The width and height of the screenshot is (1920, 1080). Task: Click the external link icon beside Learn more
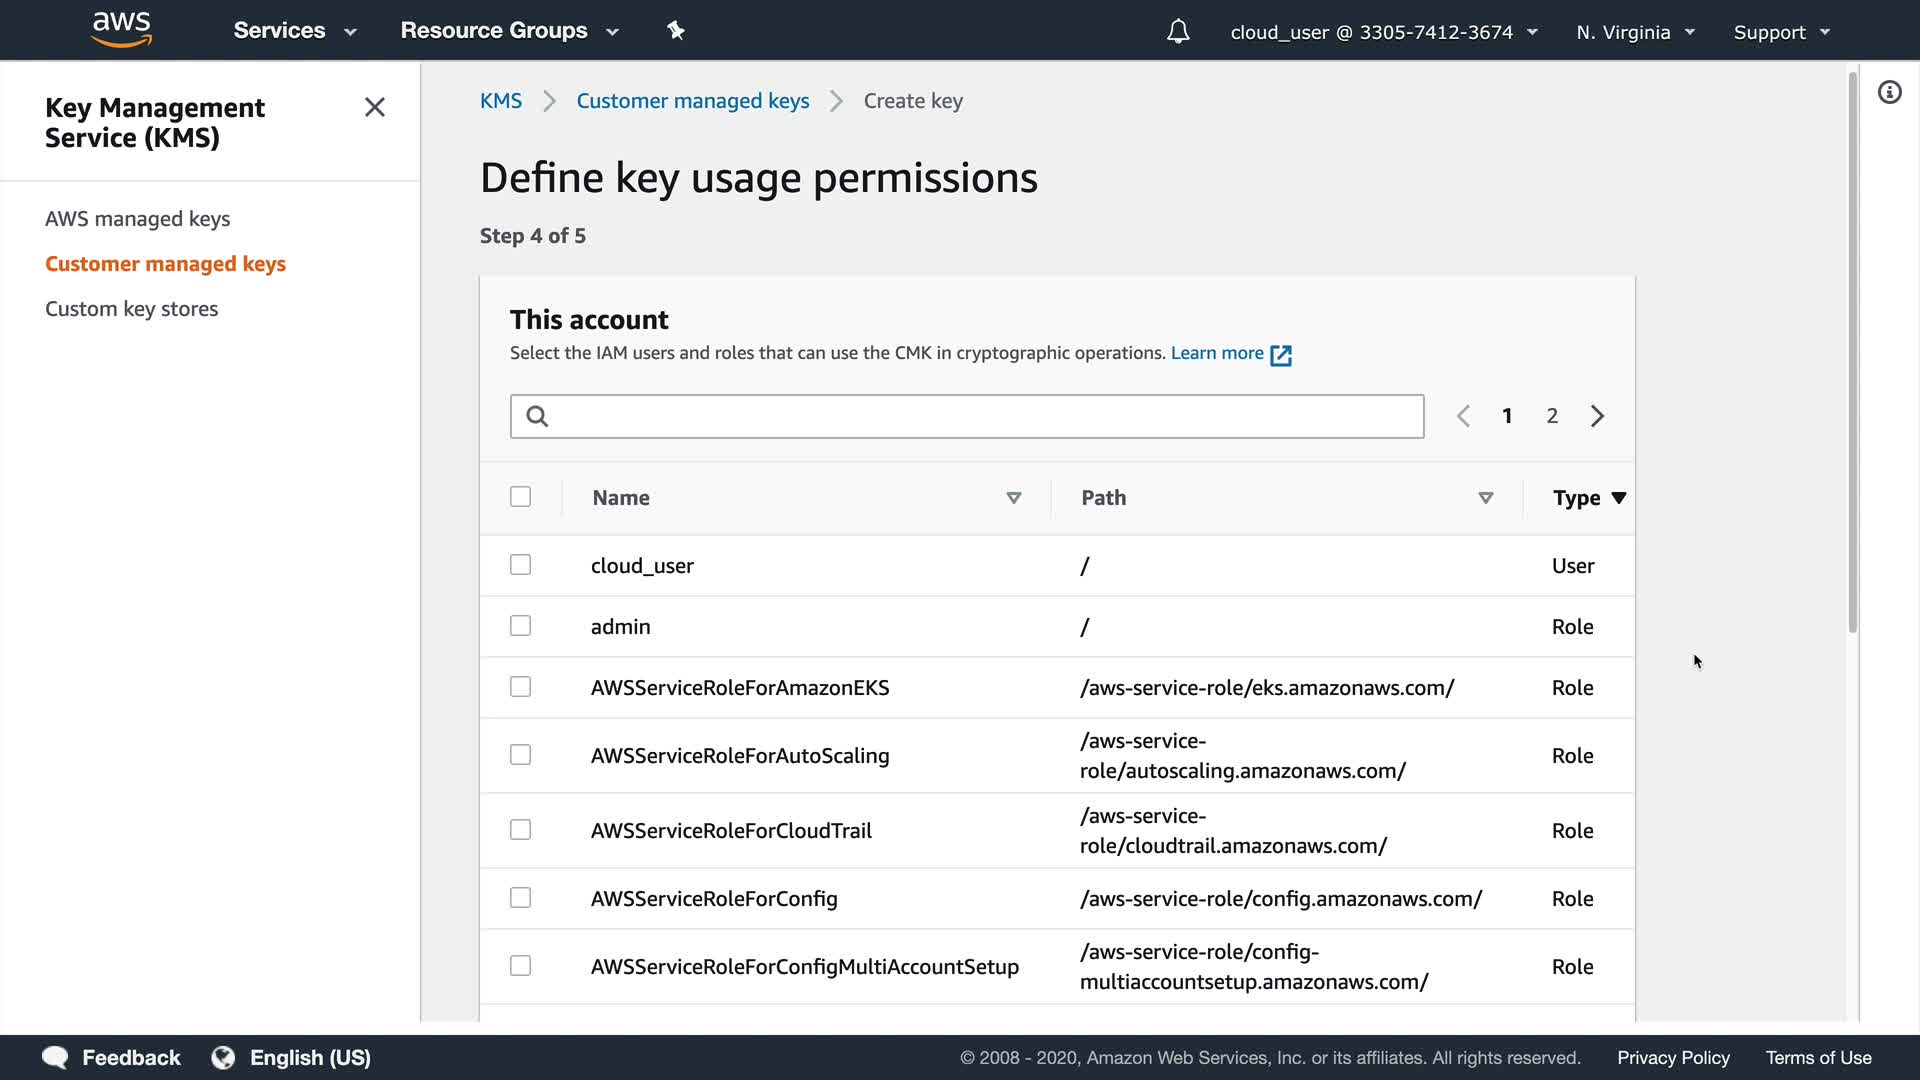(1281, 355)
